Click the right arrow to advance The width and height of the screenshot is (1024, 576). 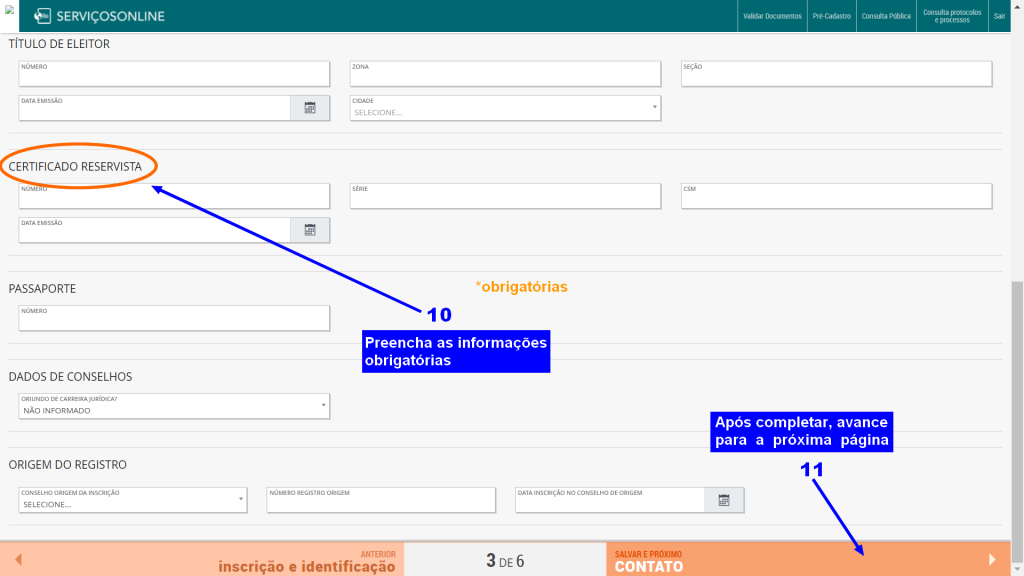[x=992, y=560]
